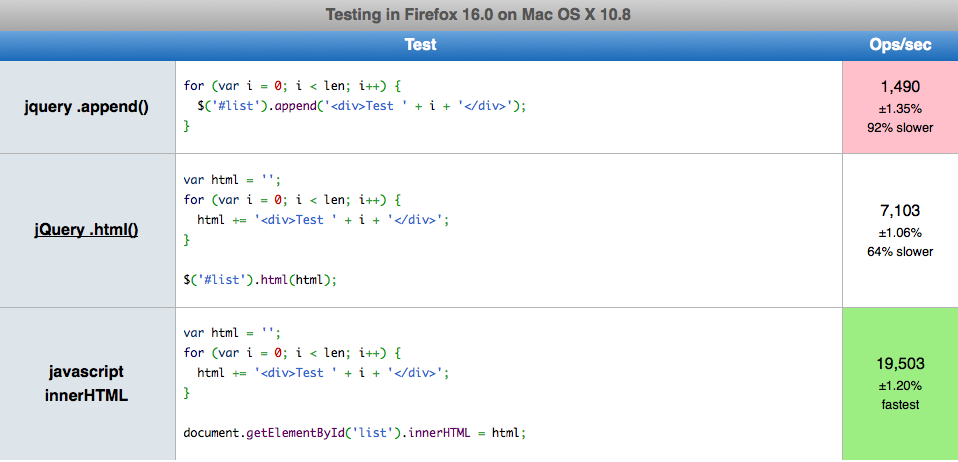Click the 19,503 ops/sec value

pyautogui.click(x=900, y=364)
